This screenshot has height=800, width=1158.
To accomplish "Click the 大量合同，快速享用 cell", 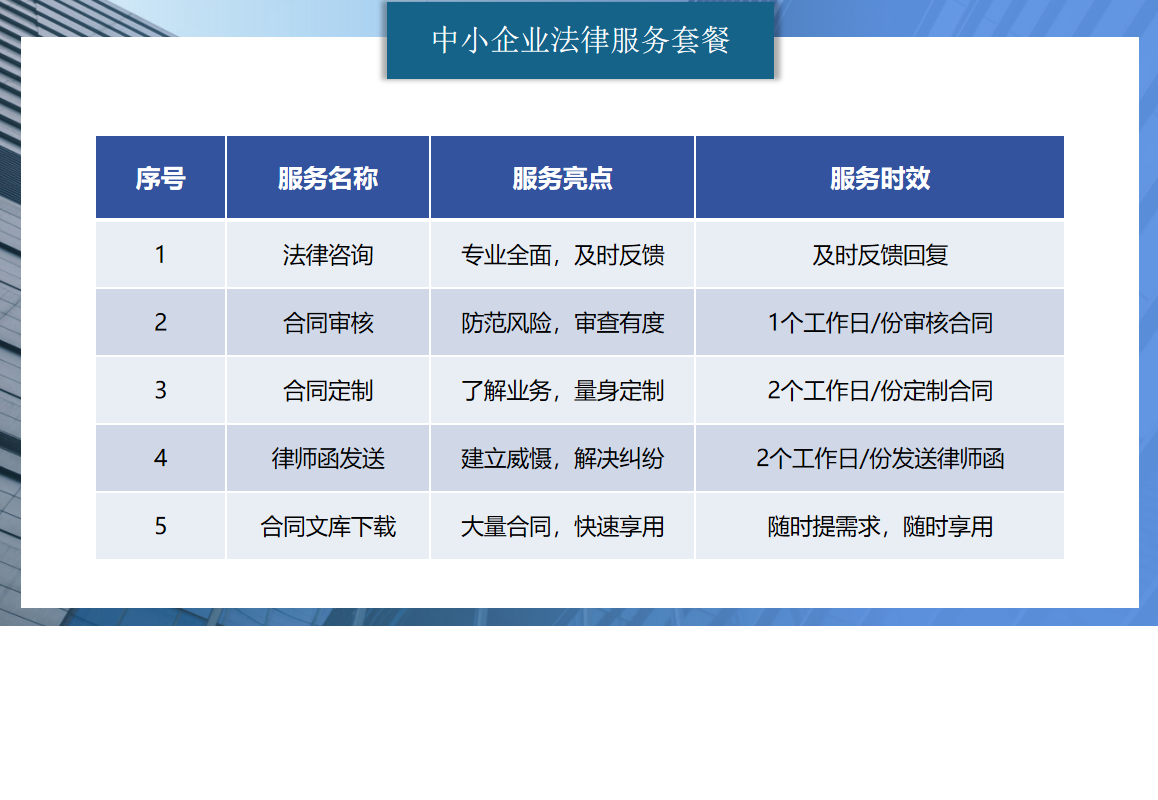I will point(562,526).
